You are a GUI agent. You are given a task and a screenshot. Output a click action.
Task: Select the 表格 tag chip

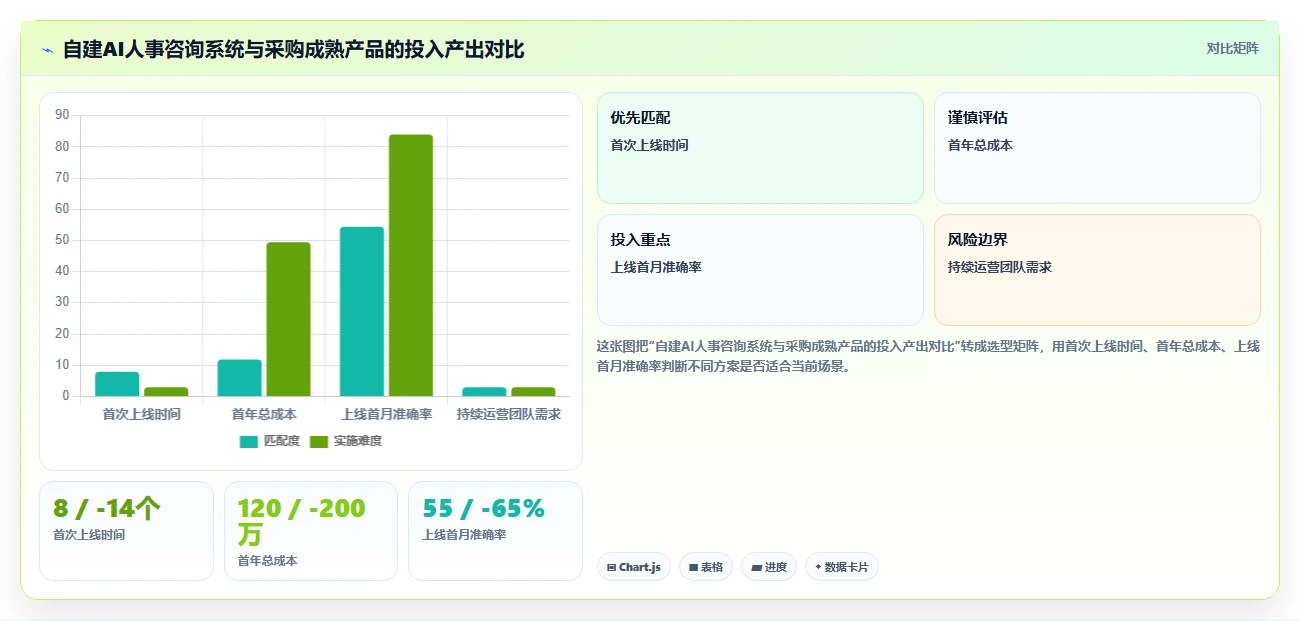(706, 567)
